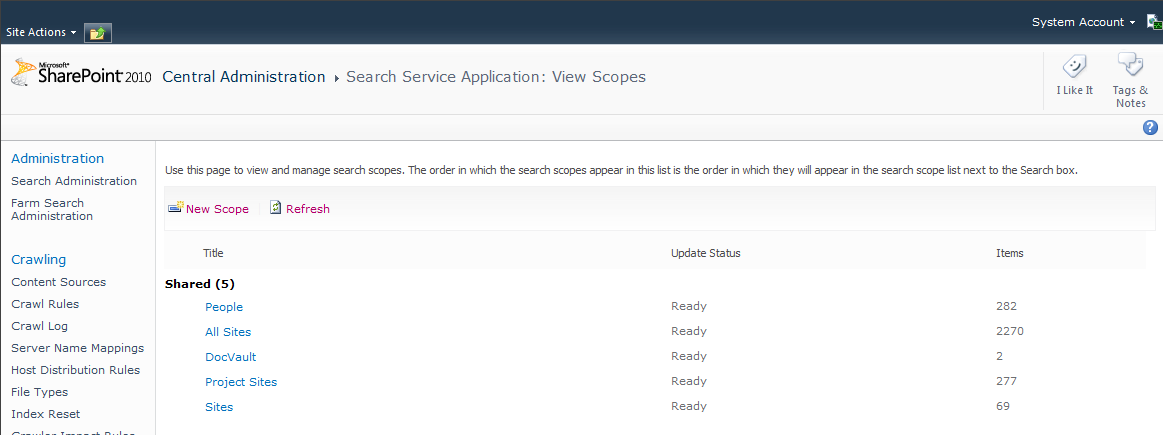This screenshot has height=435, width=1163.
Task: Go to Search Administration
Action: click(x=74, y=181)
